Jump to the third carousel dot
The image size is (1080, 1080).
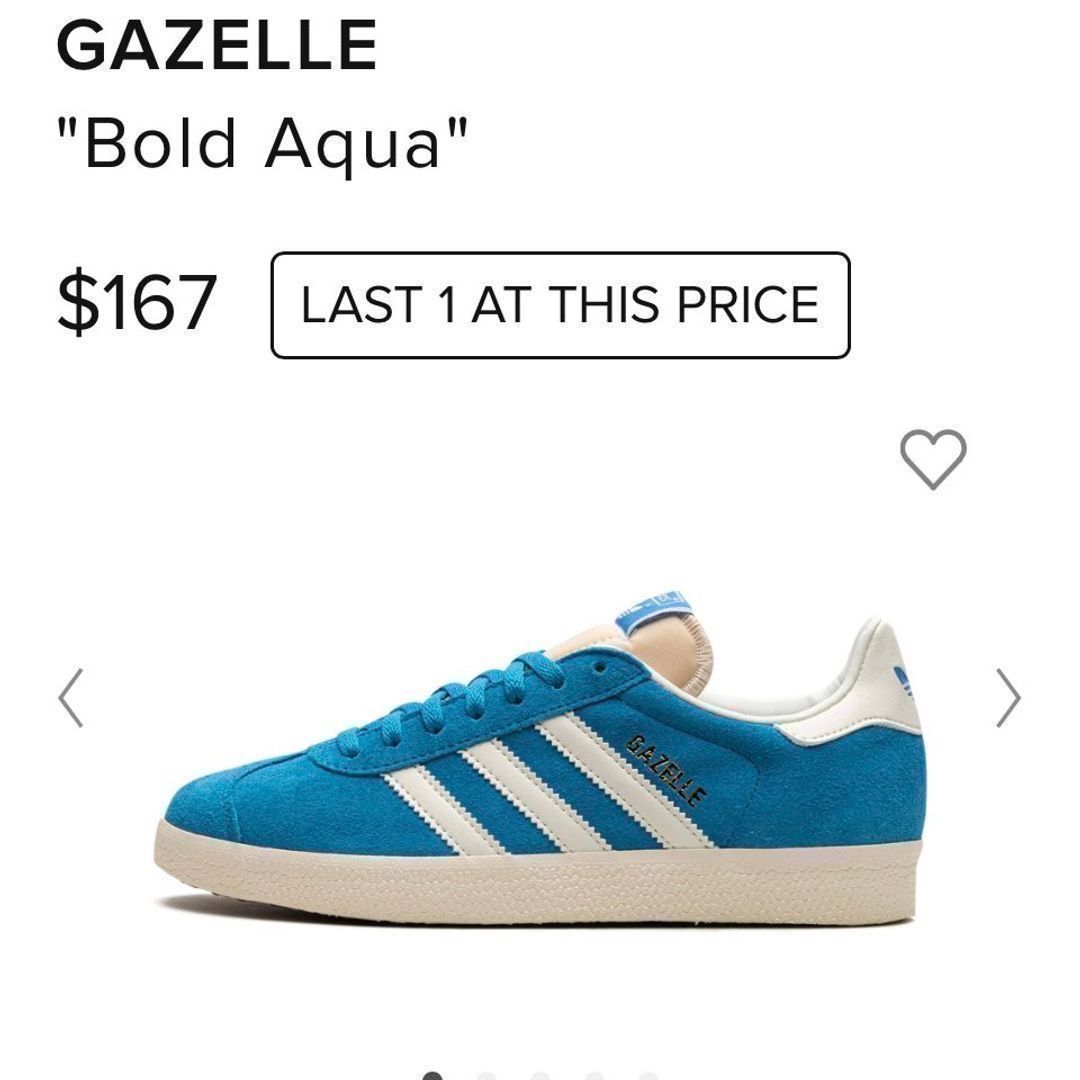540,1075
